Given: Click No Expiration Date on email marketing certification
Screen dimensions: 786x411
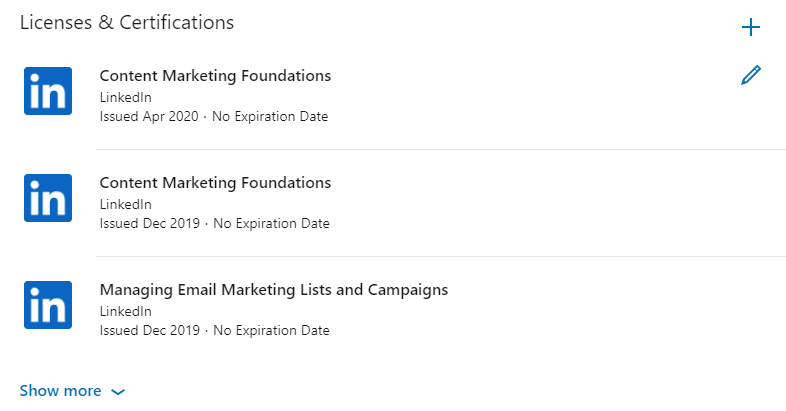Looking at the screenshot, I should tap(271, 330).
